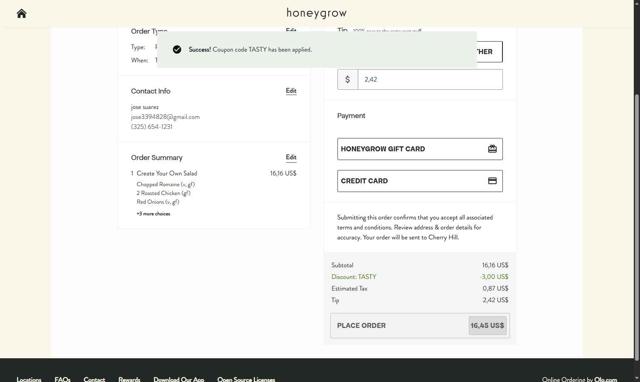Click the dollar sign tip prefix
Image resolution: width=640 pixels, height=382 pixels.
347,79
